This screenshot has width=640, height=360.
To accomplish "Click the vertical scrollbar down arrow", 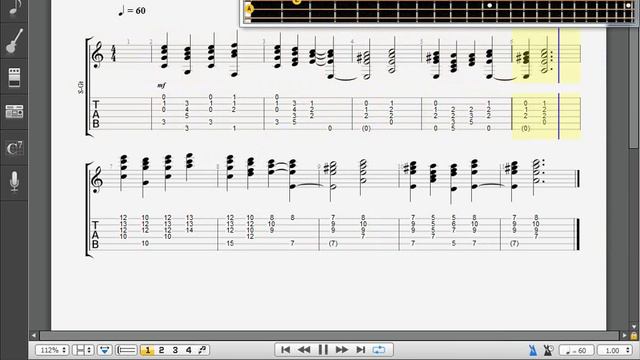I will (x=634, y=327).
